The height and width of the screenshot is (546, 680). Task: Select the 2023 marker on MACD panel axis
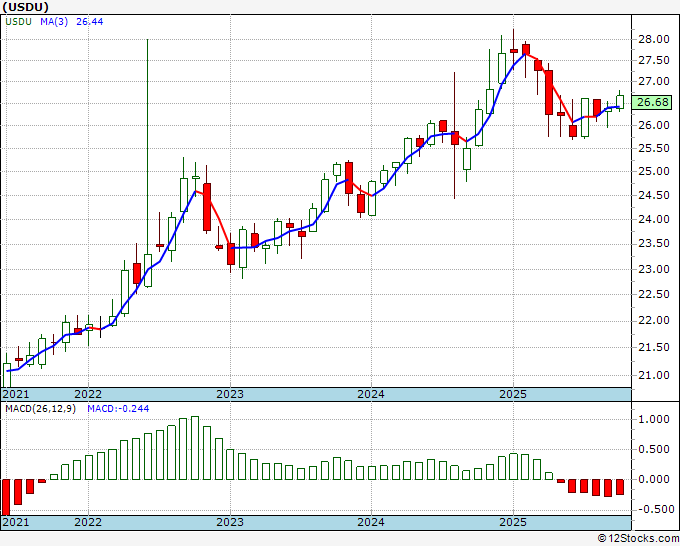click(230, 522)
